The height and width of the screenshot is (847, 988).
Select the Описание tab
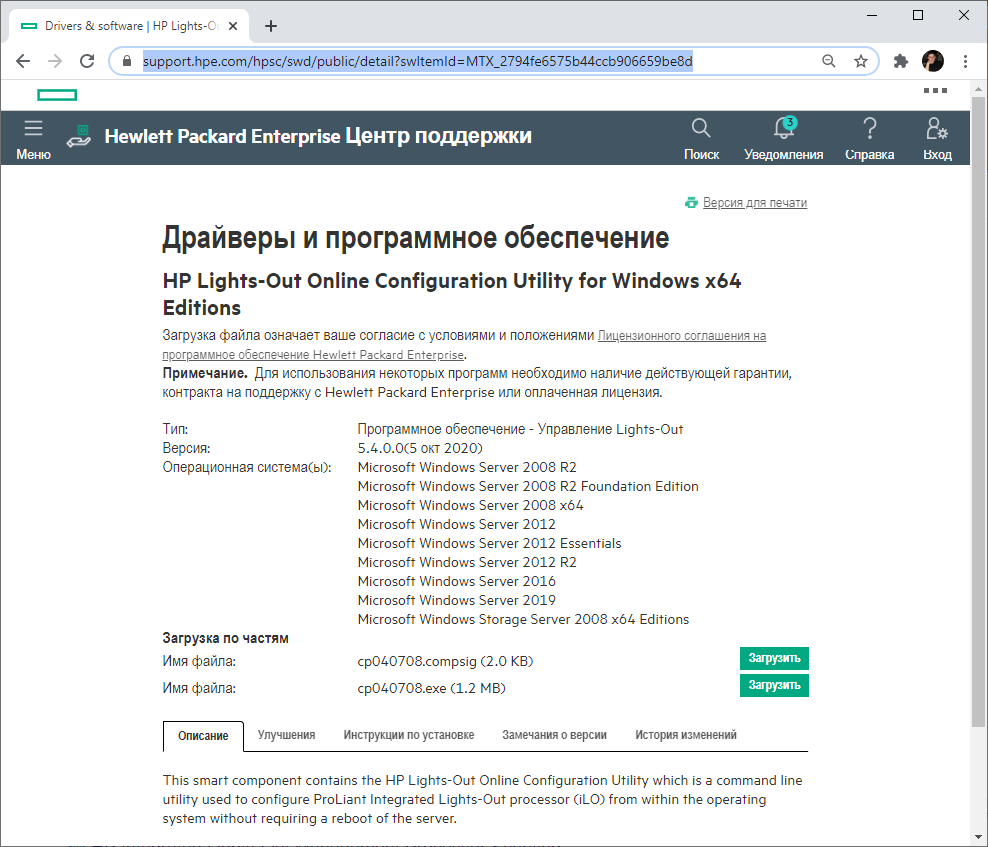[203, 735]
